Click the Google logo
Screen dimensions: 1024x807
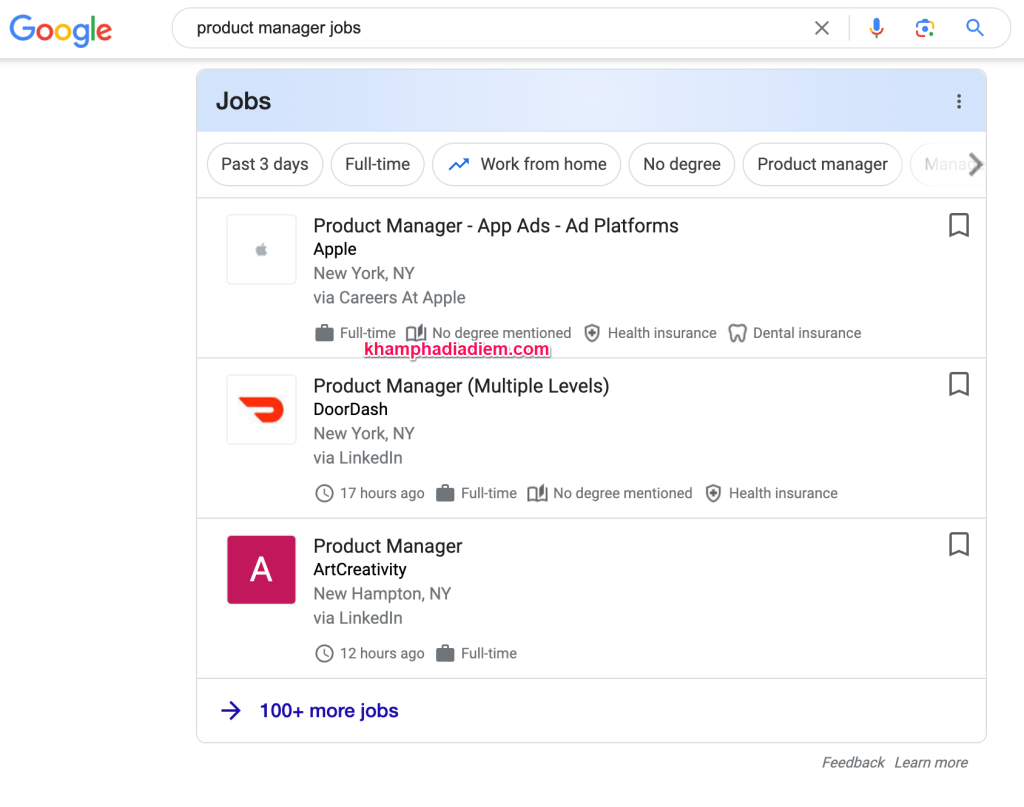[61, 29]
